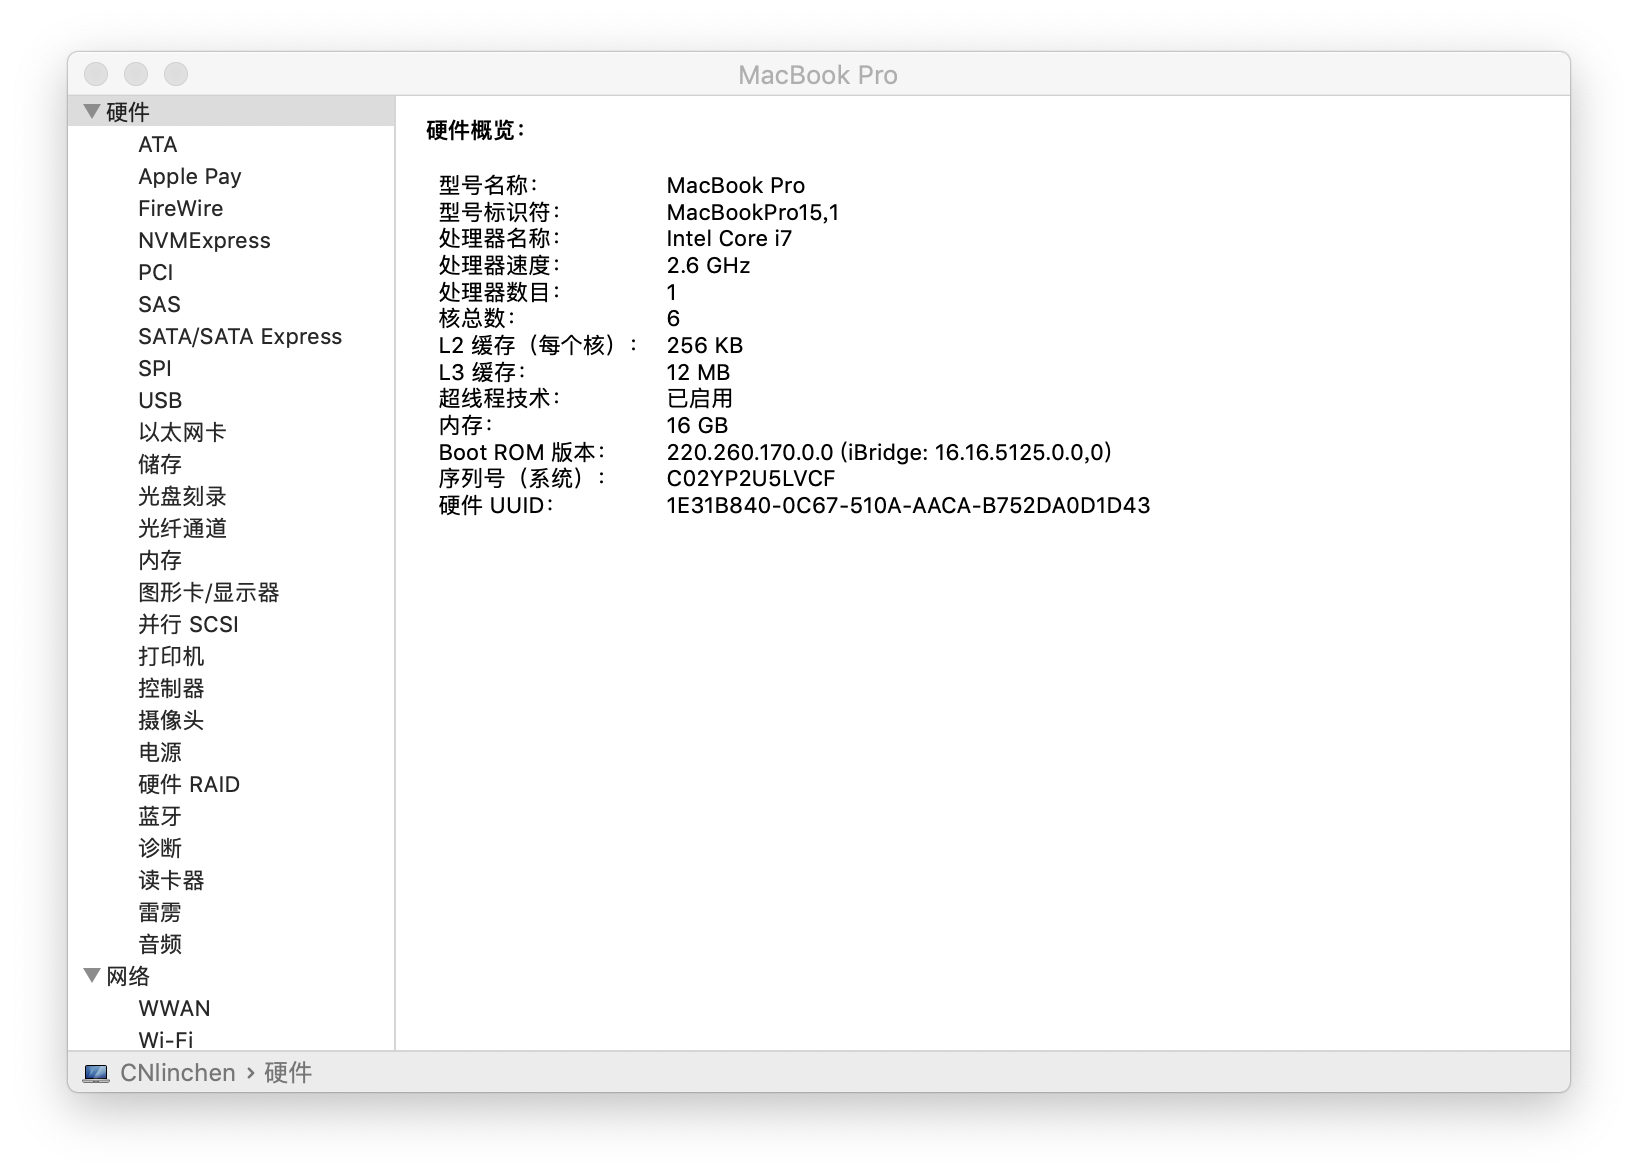Click the Boot ROM version value
Screen dimensions: 1638x1176
coord(889,452)
